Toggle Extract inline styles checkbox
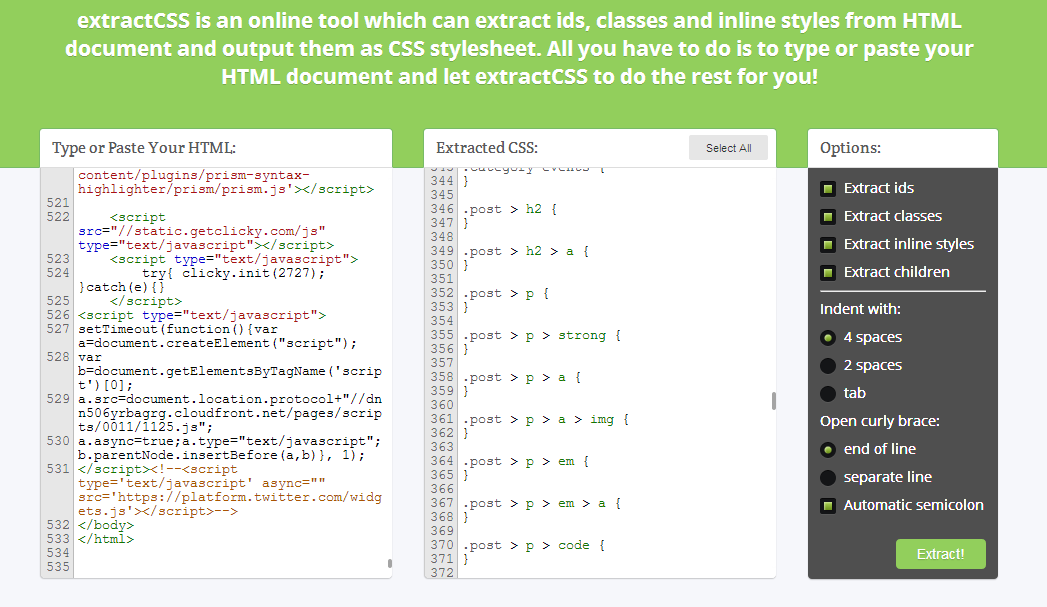Image resolution: width=1047 pixels, height=607 pixels. [x=828, y=244]
